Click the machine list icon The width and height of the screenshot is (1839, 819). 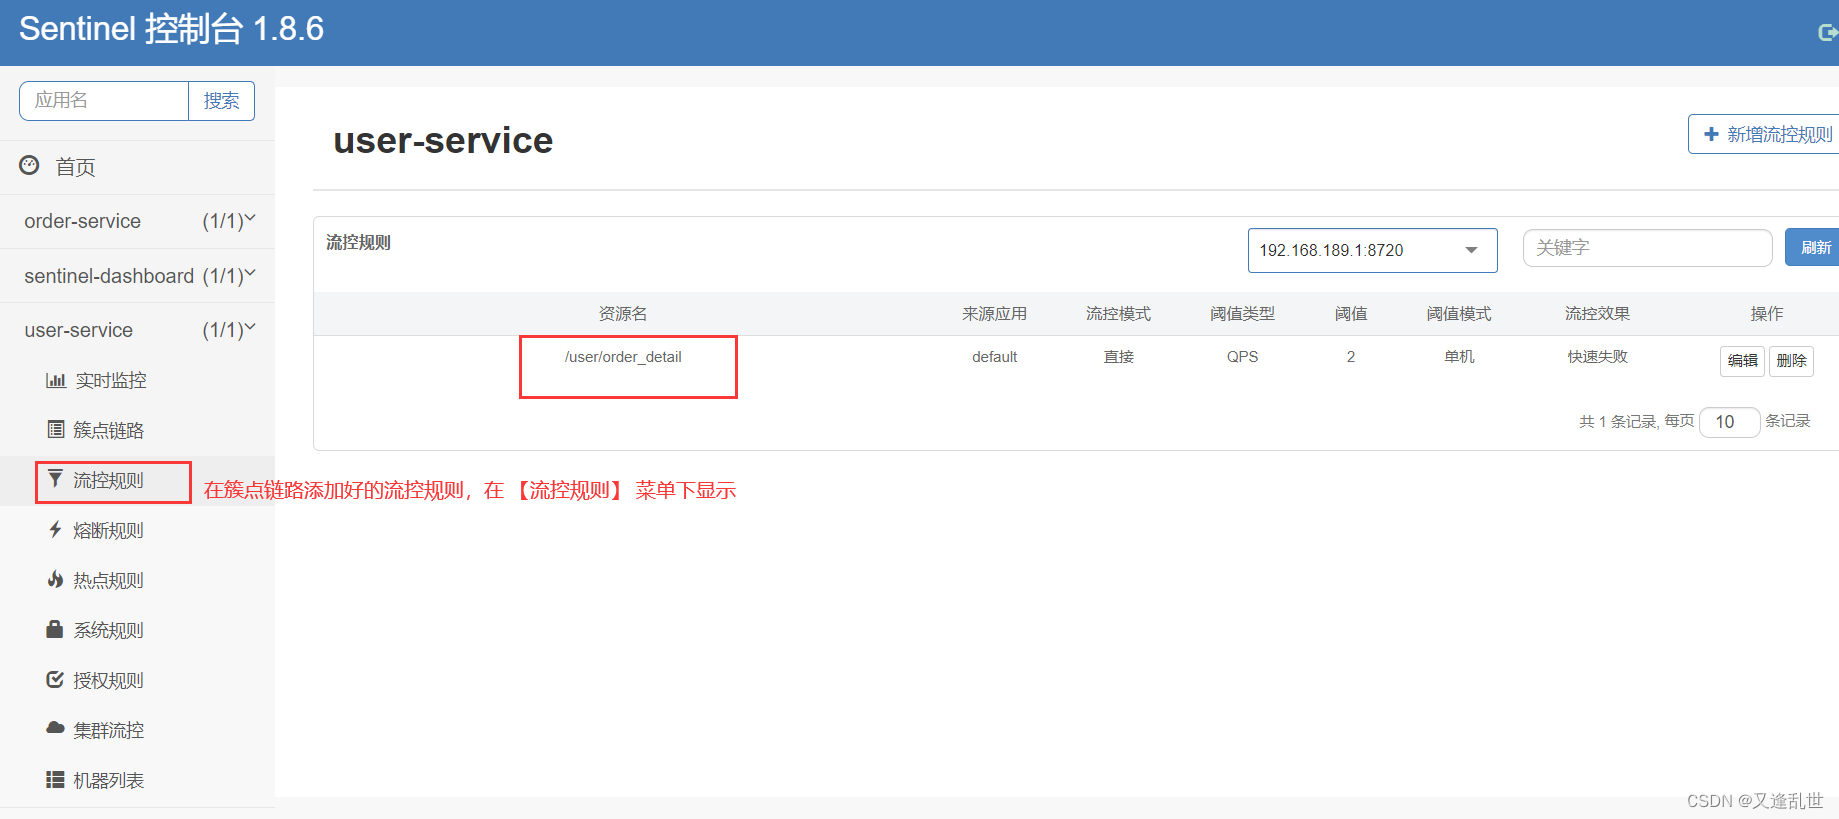coord(55,779)
